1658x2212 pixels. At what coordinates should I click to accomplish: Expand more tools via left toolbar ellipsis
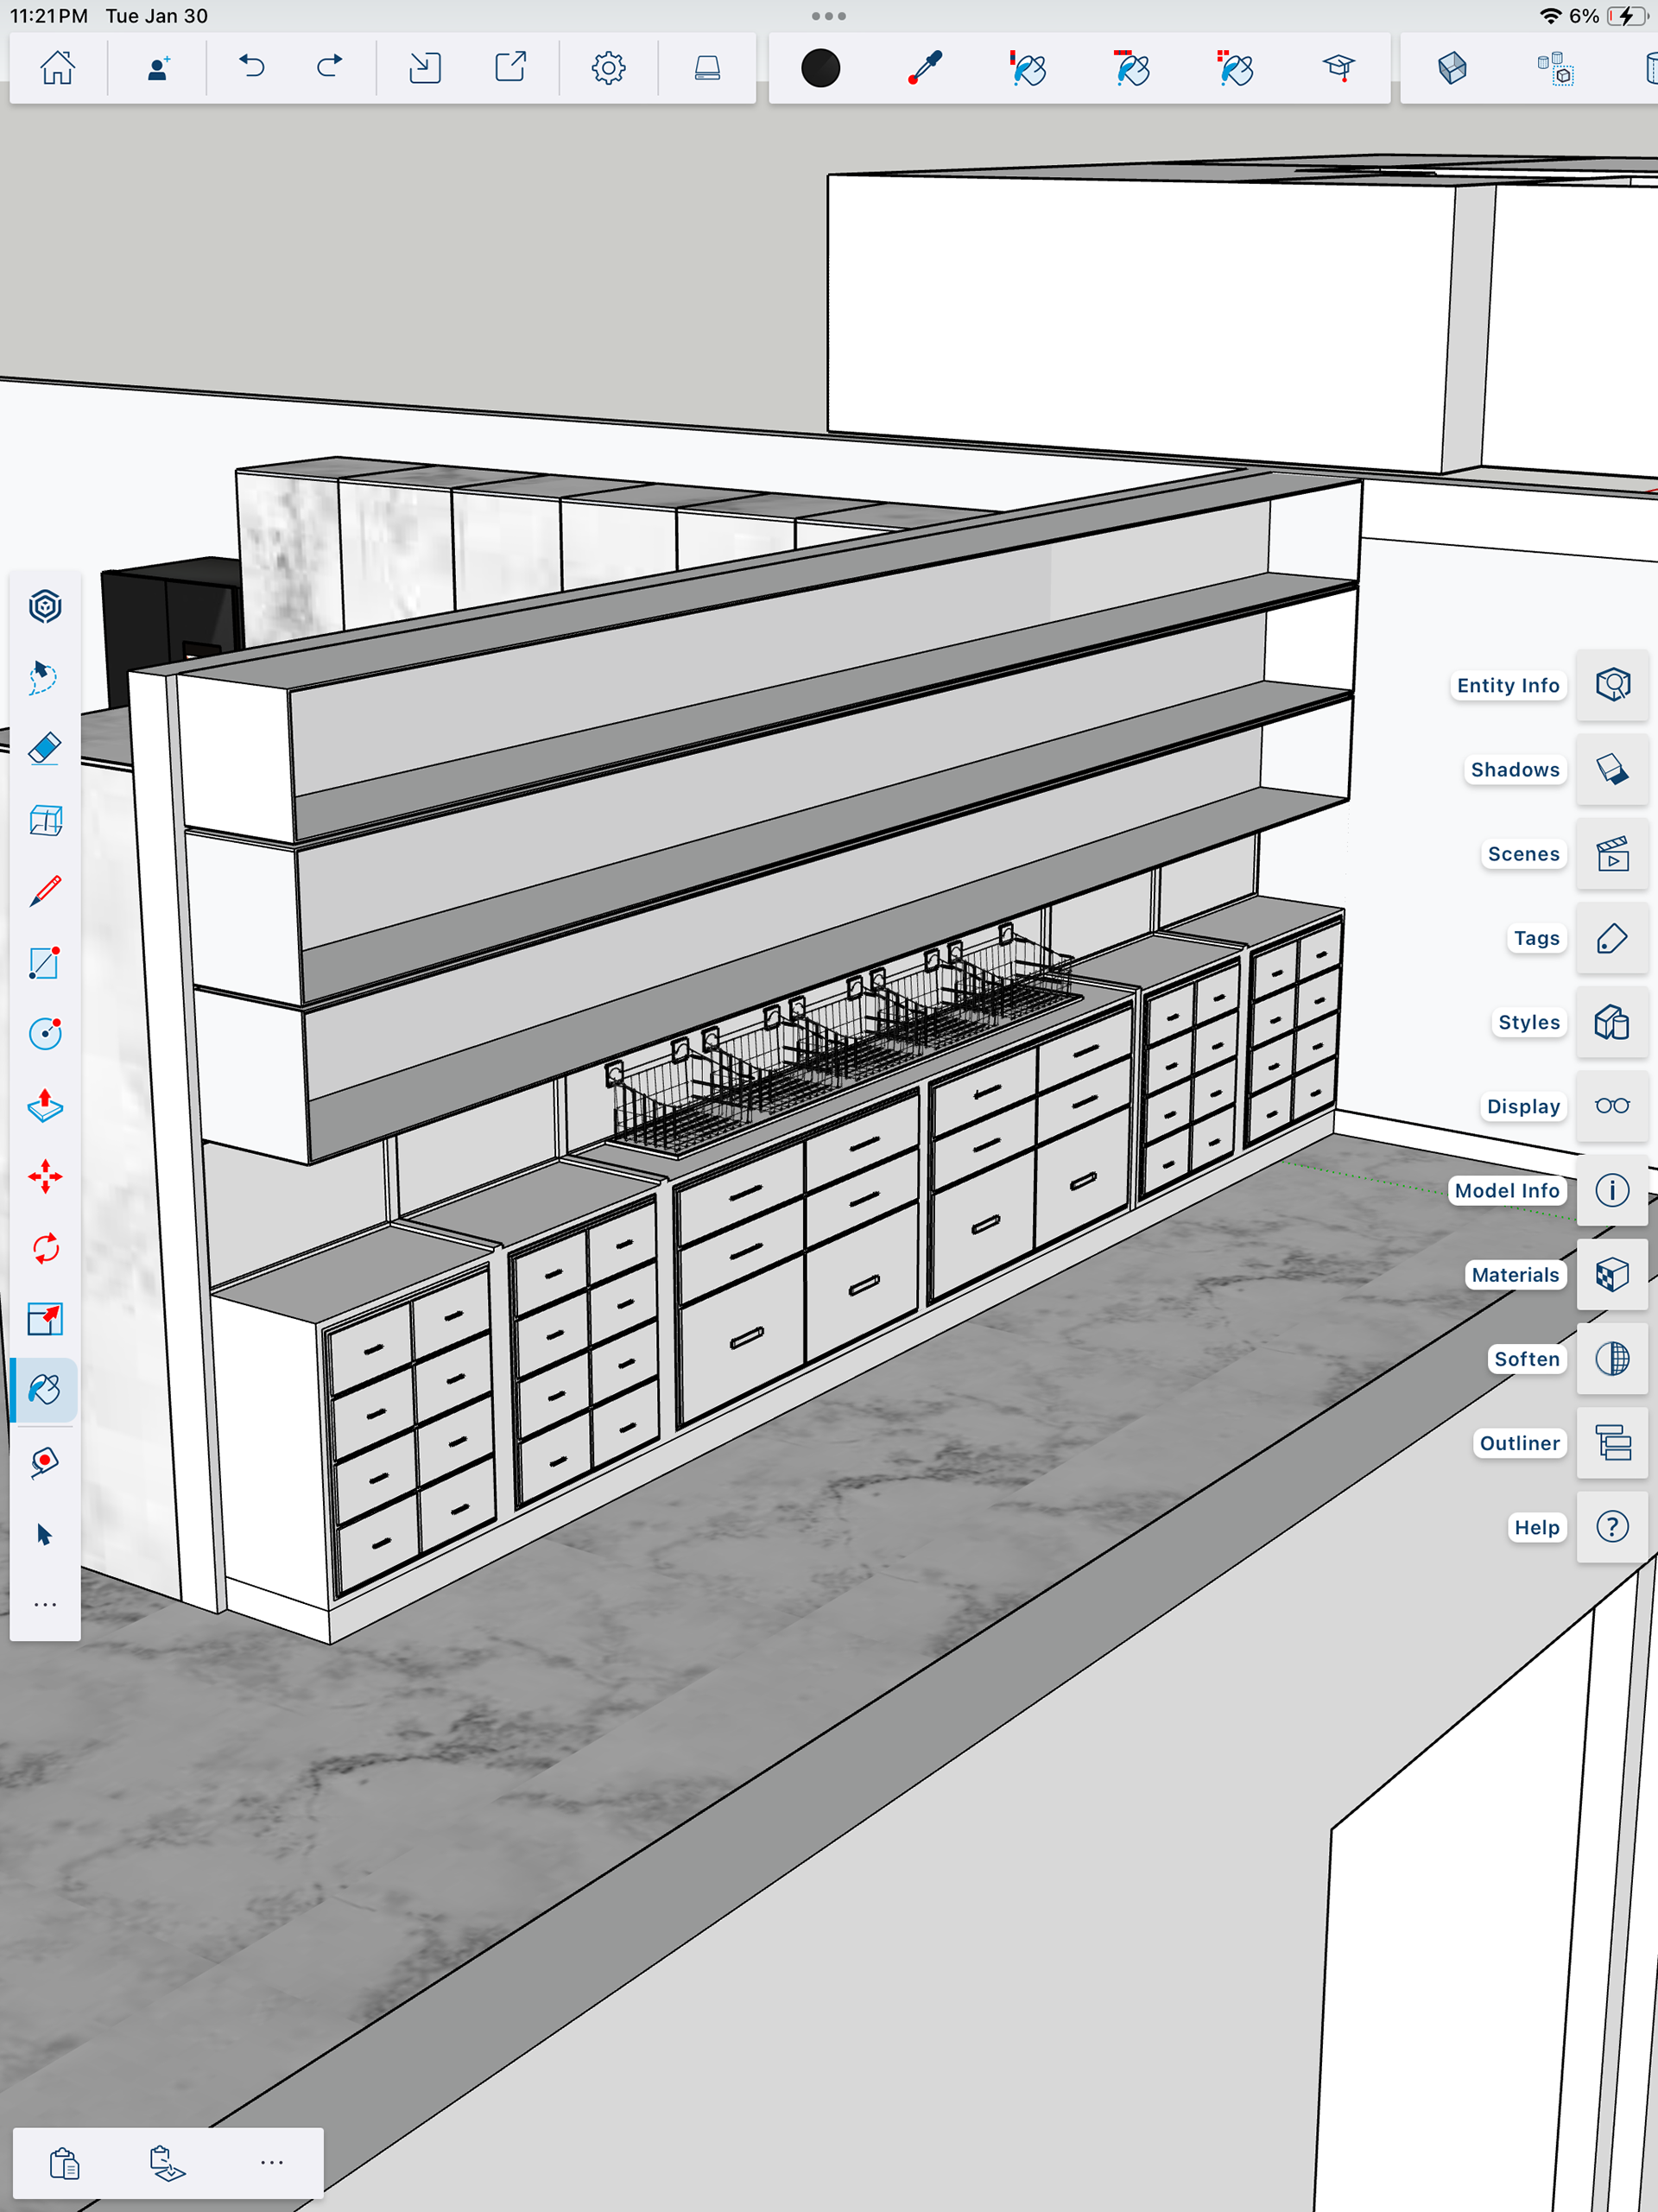point(45,1605)
